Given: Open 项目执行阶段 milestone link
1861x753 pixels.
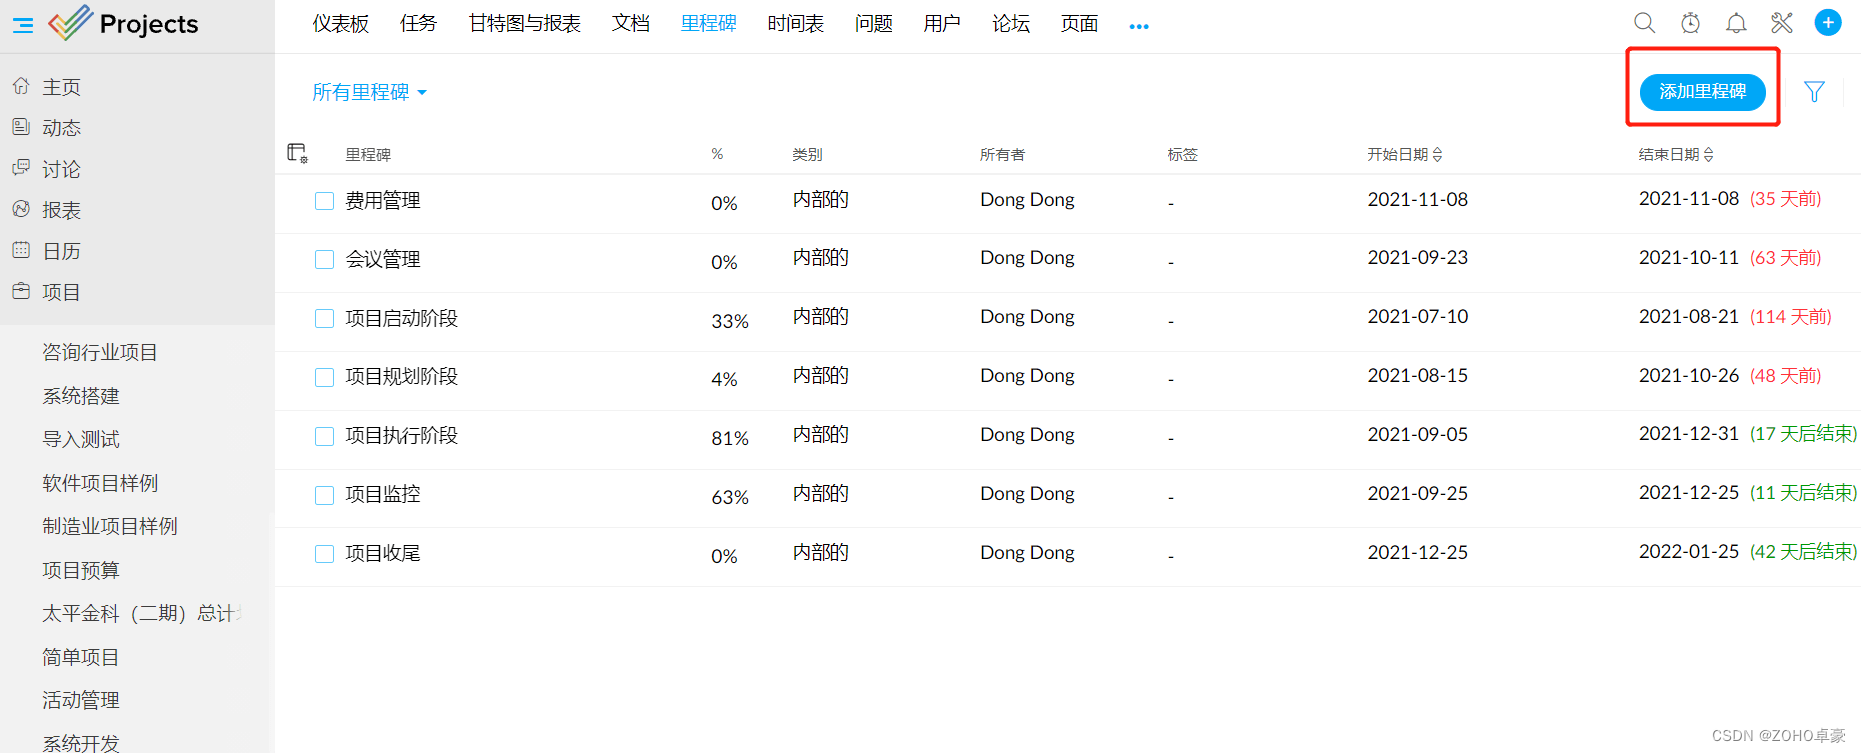Looking at the screenshot, I should pyautogui.click(x=402, y=436).
